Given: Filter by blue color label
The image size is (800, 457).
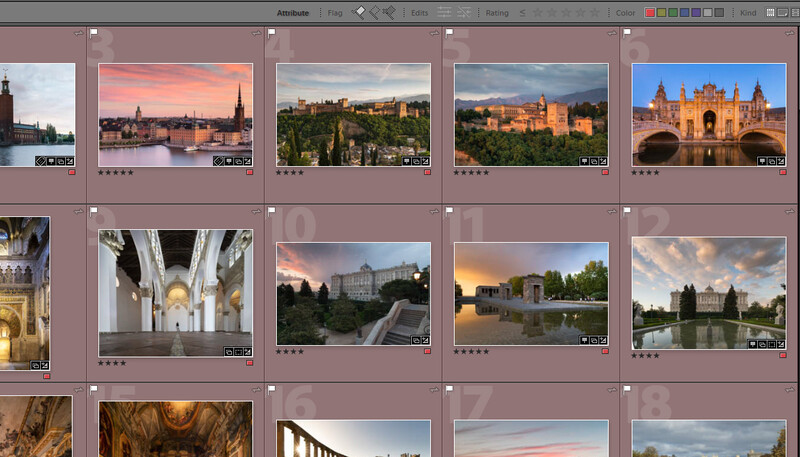Looking at the screenshot, I should click(685, 13).
